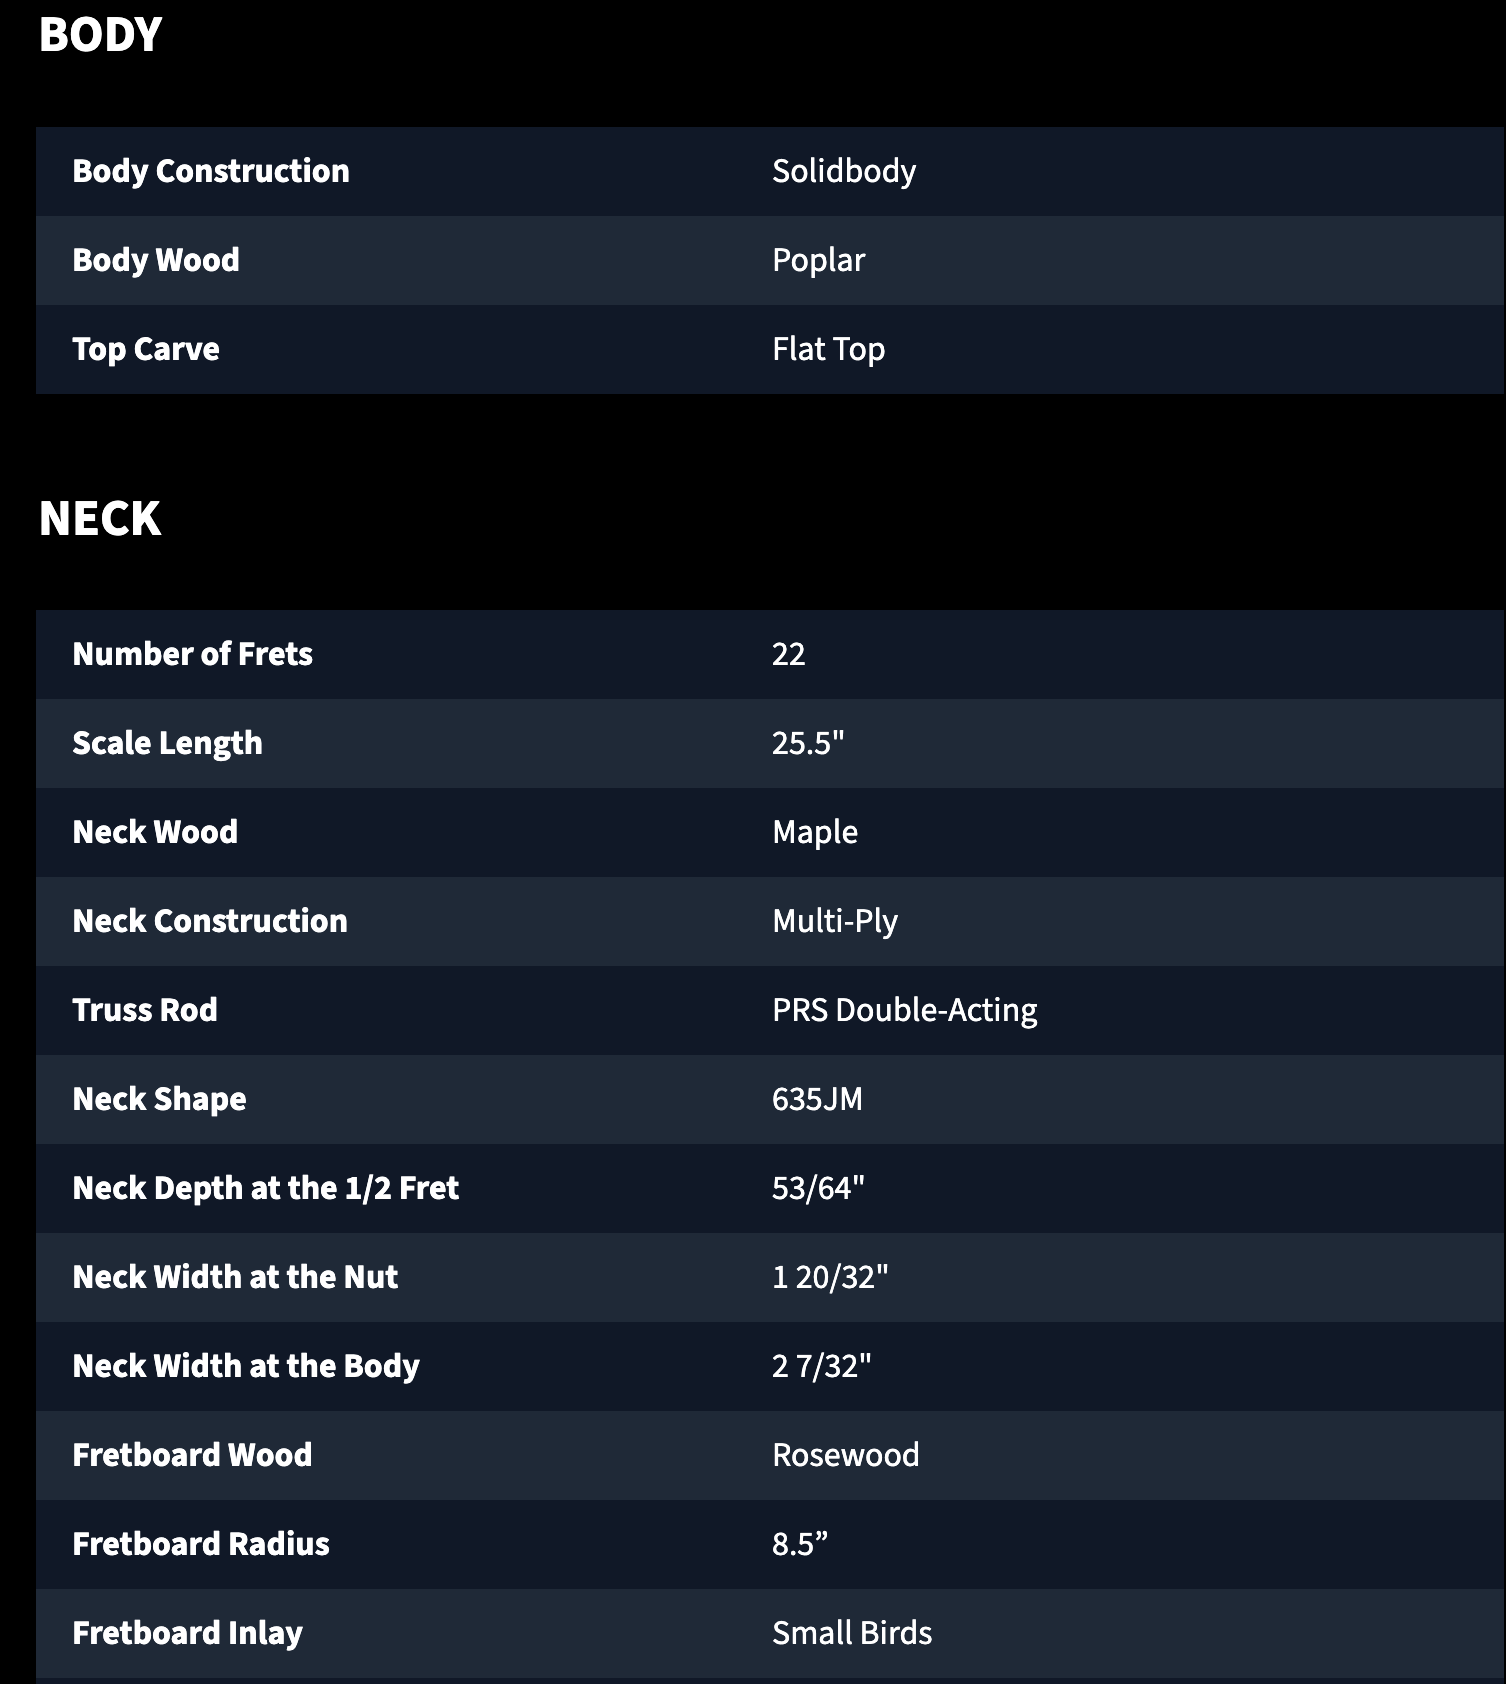Click the Small Birds inlay value
This screenshot has height=1684, width=1506.
852,1633
